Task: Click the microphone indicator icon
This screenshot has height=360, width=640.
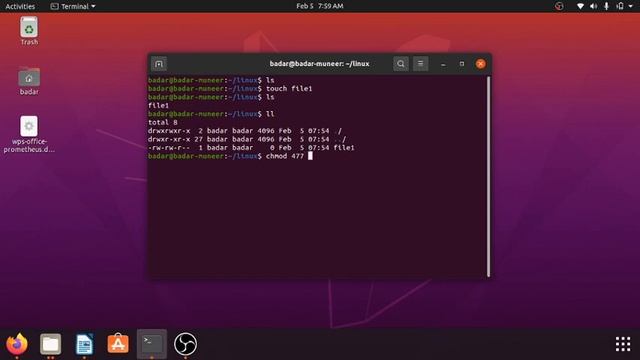Action: click(607, 6)
